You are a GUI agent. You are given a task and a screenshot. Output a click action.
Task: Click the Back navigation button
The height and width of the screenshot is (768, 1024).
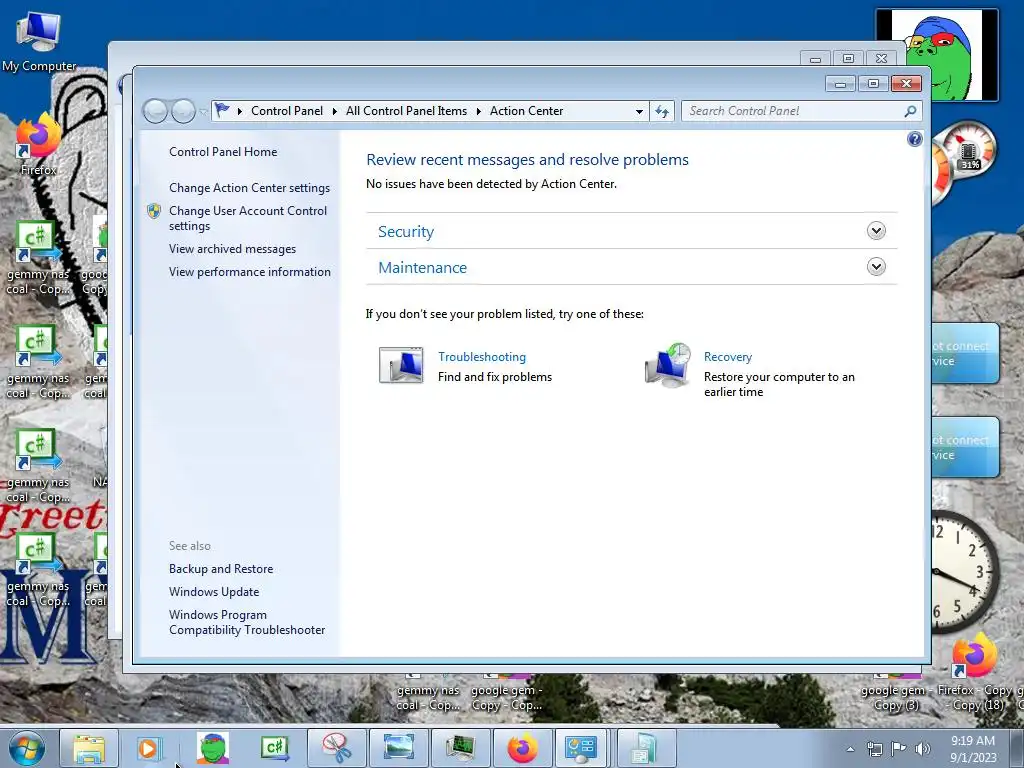point(155,111)
